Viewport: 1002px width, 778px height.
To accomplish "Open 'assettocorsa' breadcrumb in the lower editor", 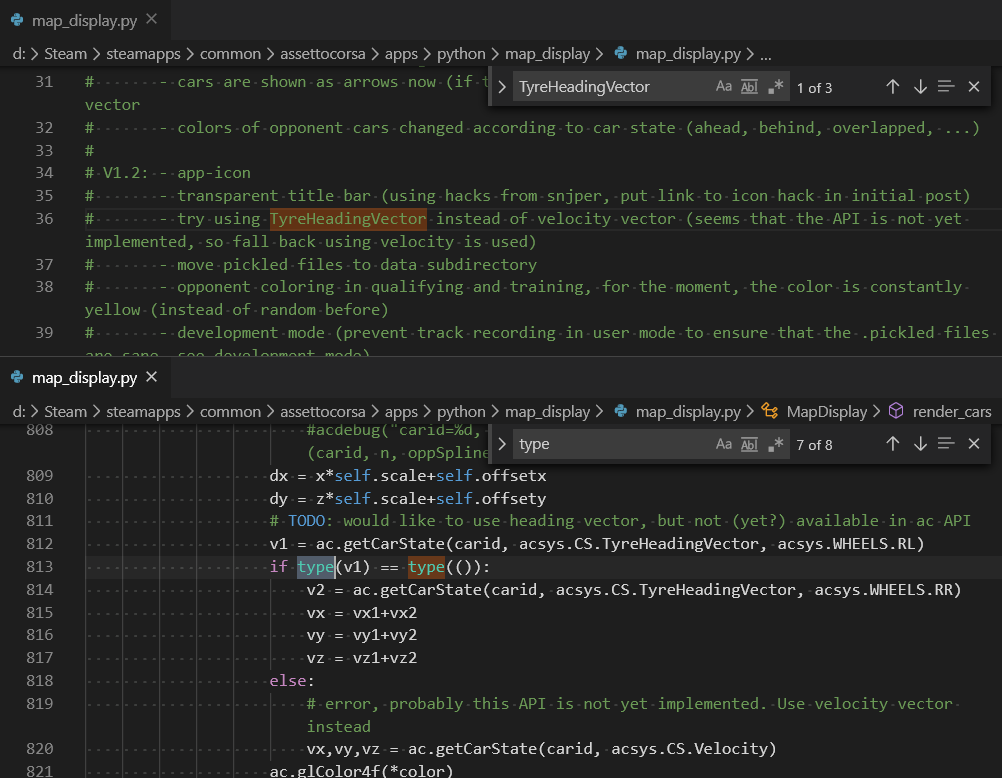I will point(323,412).
